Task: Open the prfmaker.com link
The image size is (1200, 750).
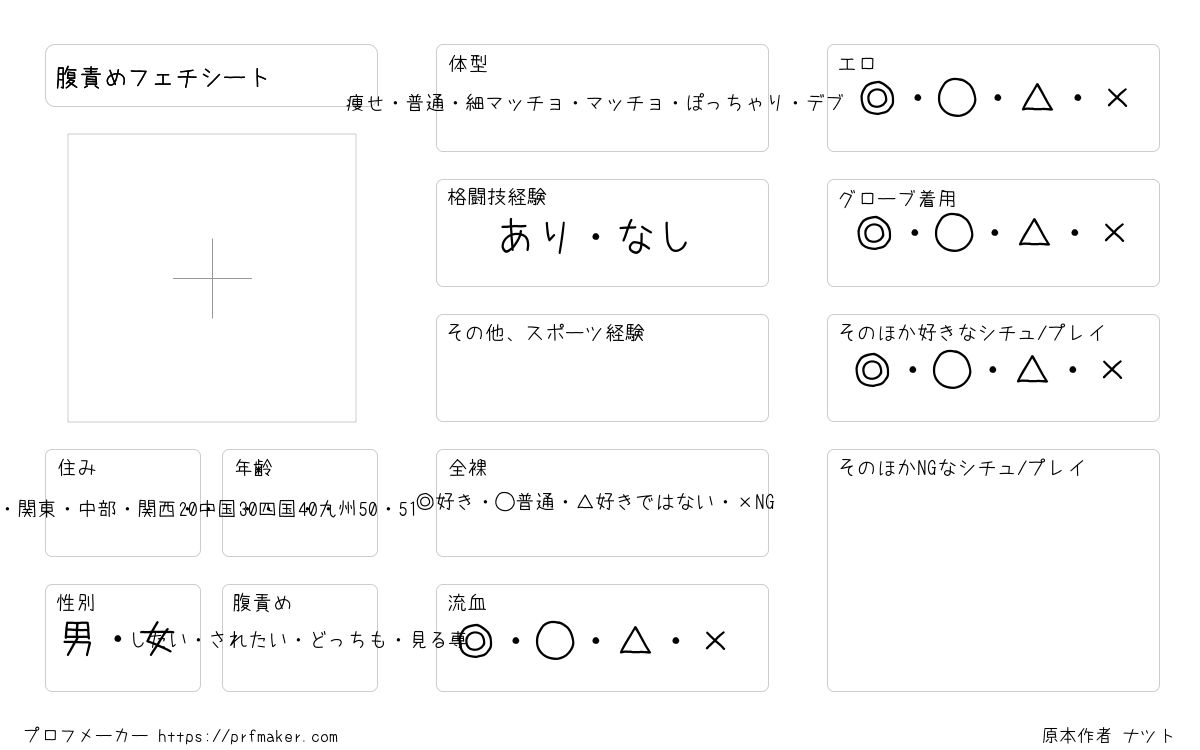Action: pos(248,737)
